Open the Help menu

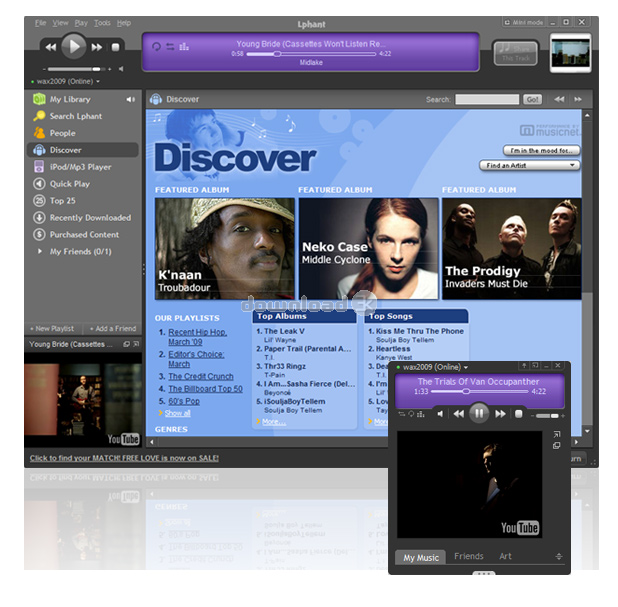pyautogui.click(x=124, y=23)
